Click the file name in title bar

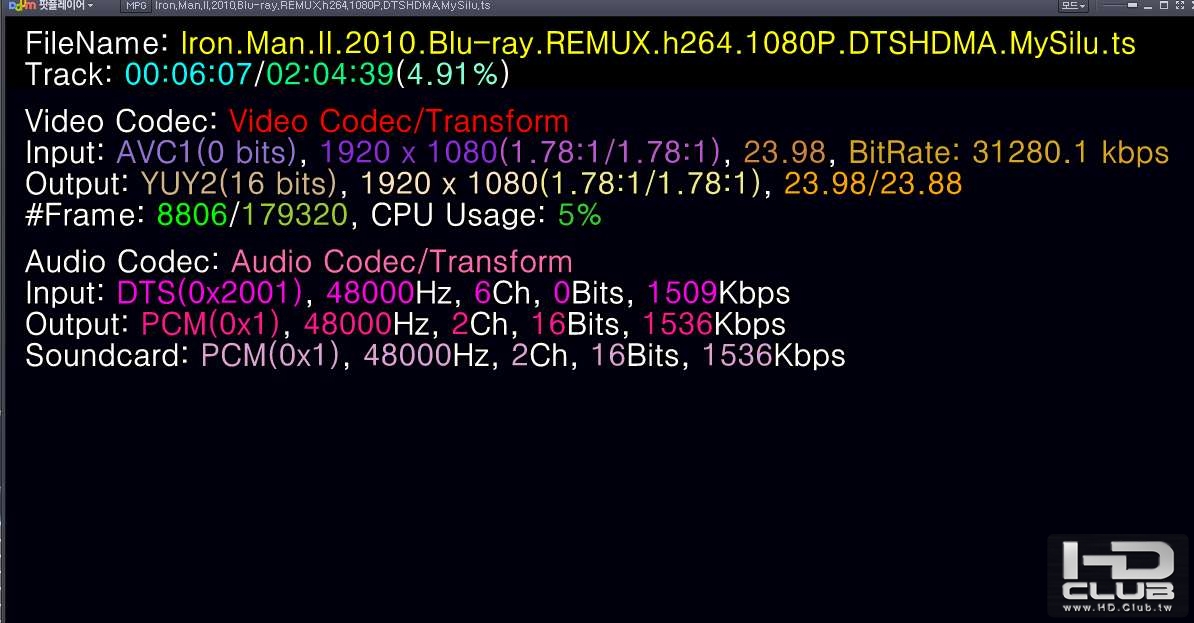[x=323, y=5]
